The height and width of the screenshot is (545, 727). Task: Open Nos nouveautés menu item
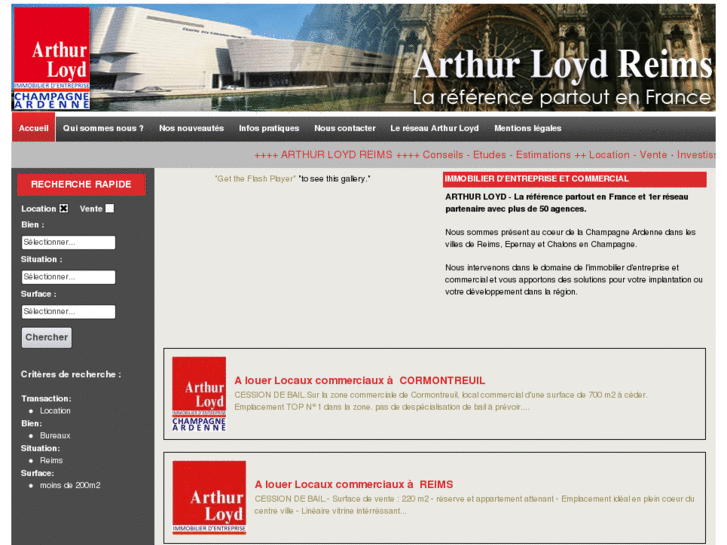point(191,128)
